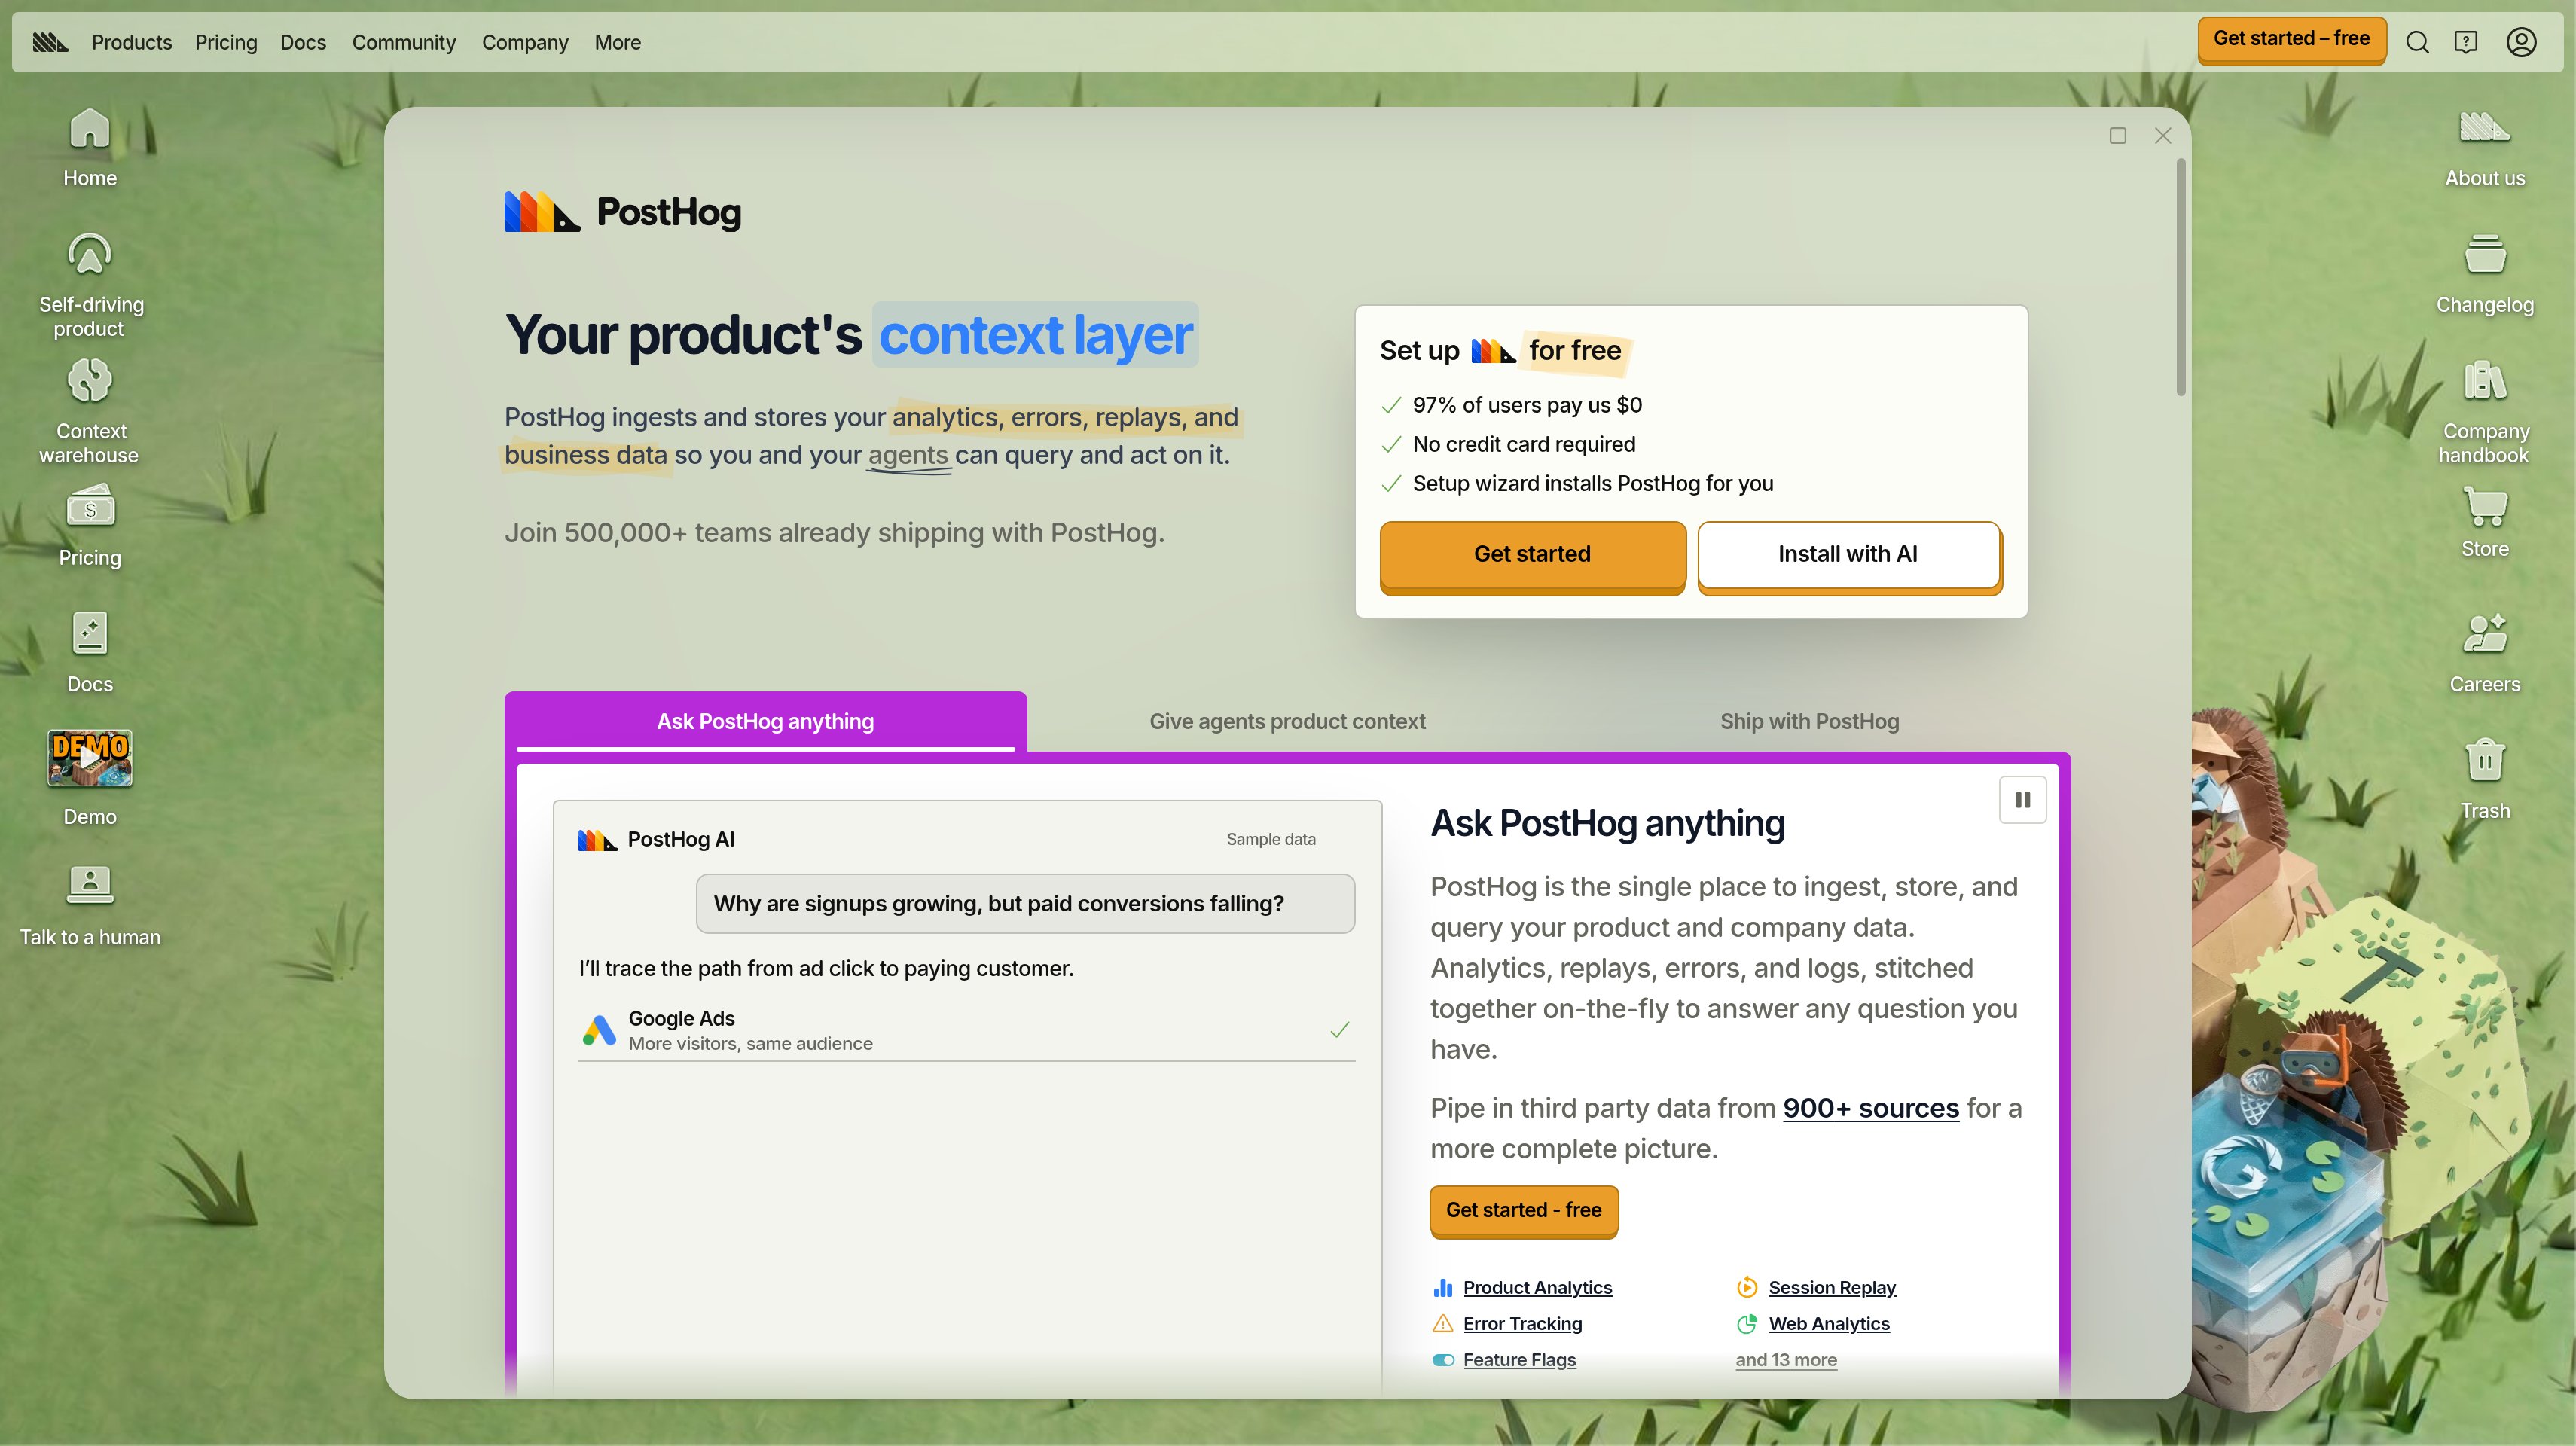Open the Error Tracking link

(x=1522, y=1324)
